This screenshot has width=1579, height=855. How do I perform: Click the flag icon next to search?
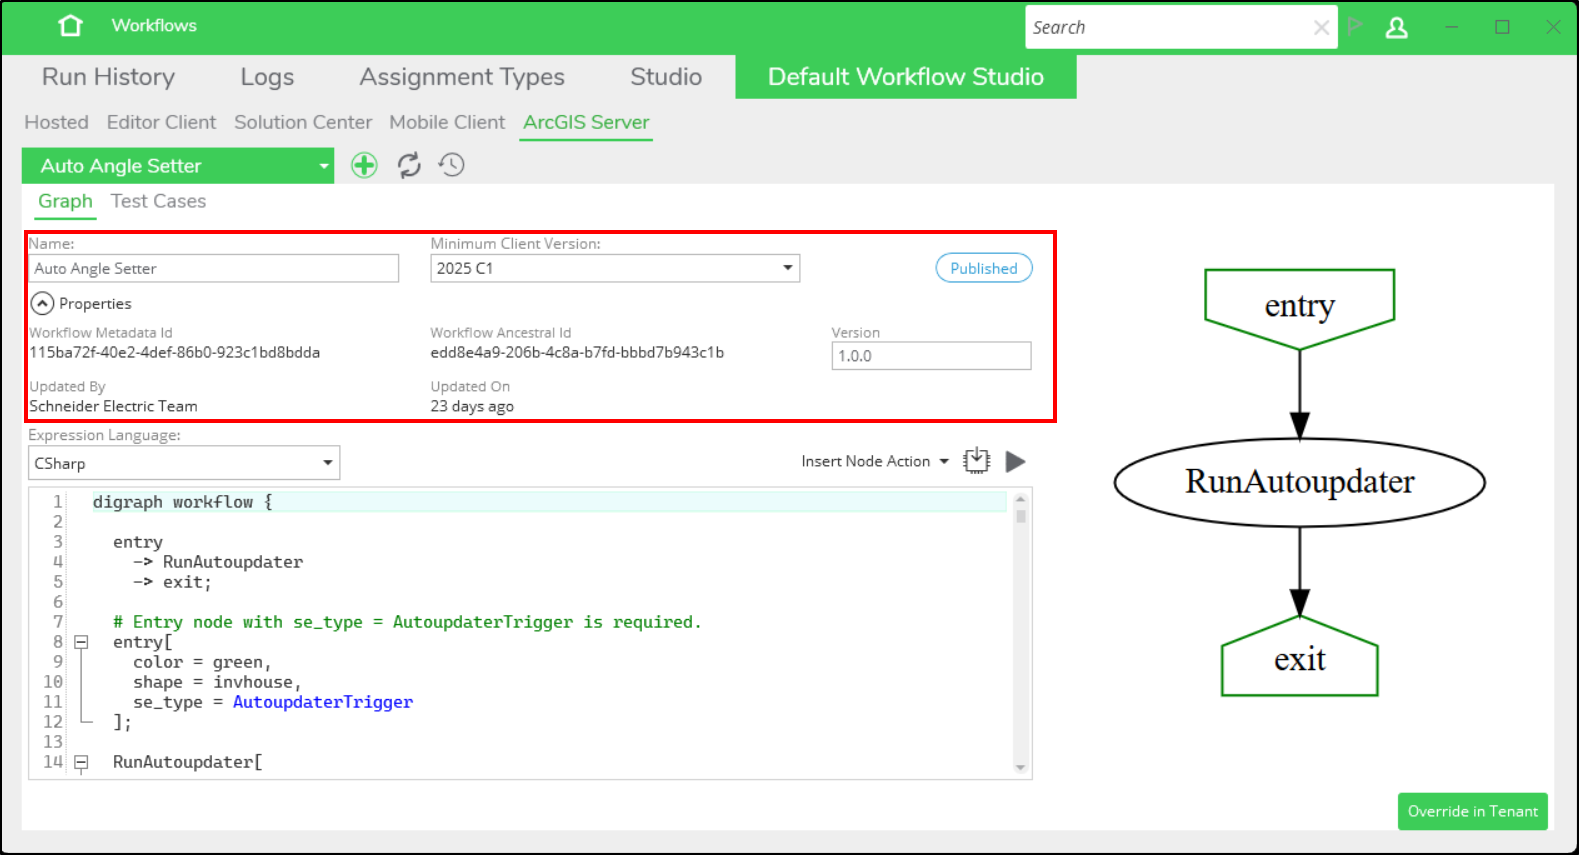tap(1356, 26)
